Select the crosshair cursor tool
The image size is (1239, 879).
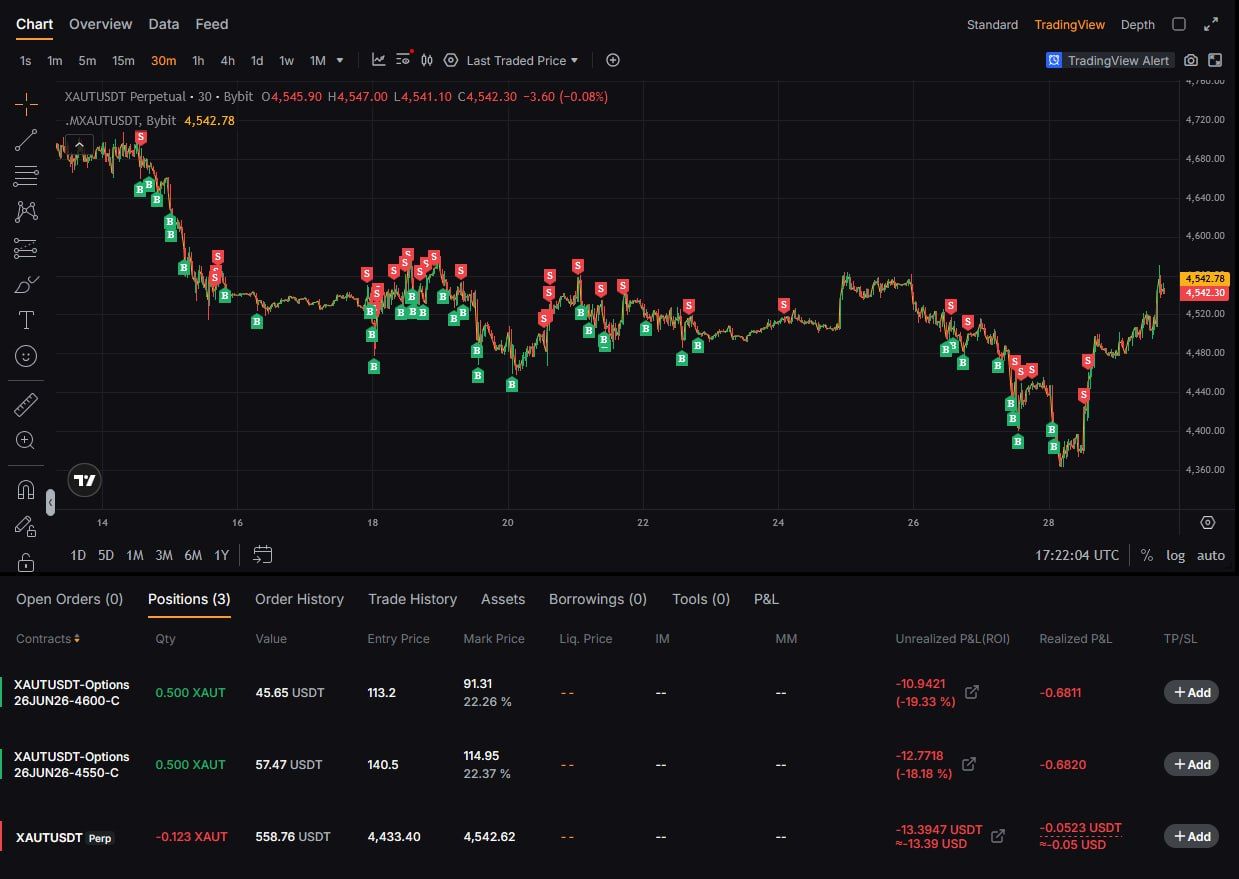26,103
